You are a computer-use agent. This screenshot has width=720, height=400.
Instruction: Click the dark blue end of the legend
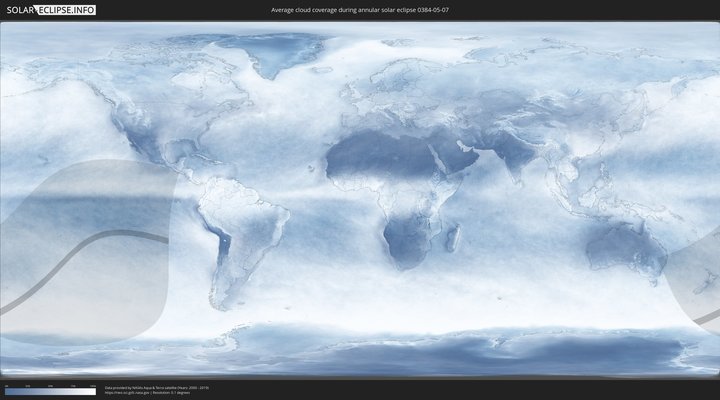(x=8, y=392)
